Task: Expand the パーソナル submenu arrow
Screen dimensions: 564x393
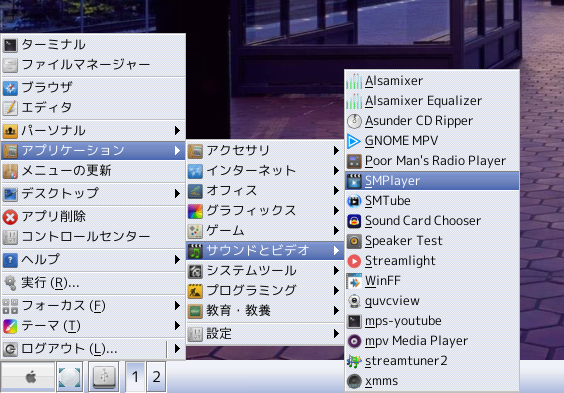Action: (177, 131)
